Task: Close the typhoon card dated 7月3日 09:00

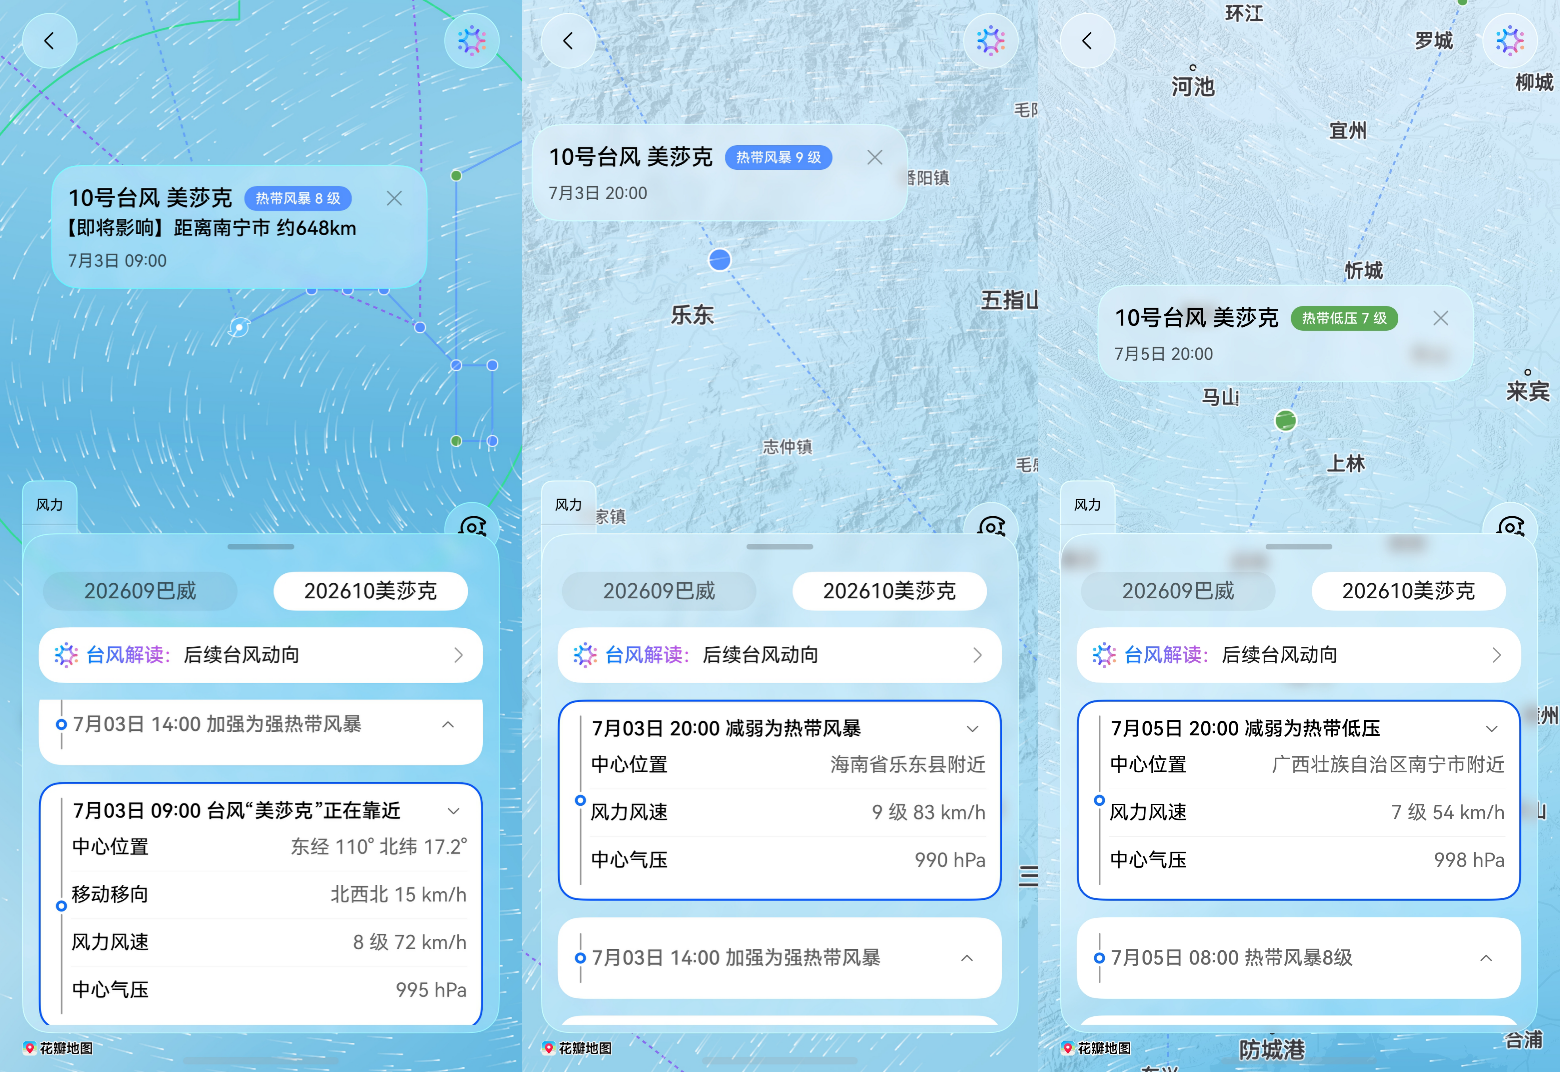Action: 395,198
